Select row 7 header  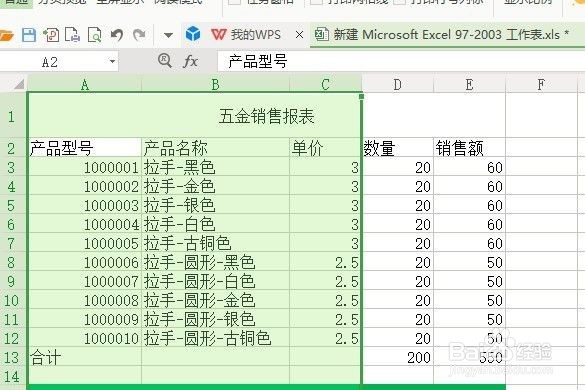(x=12, y=243)
